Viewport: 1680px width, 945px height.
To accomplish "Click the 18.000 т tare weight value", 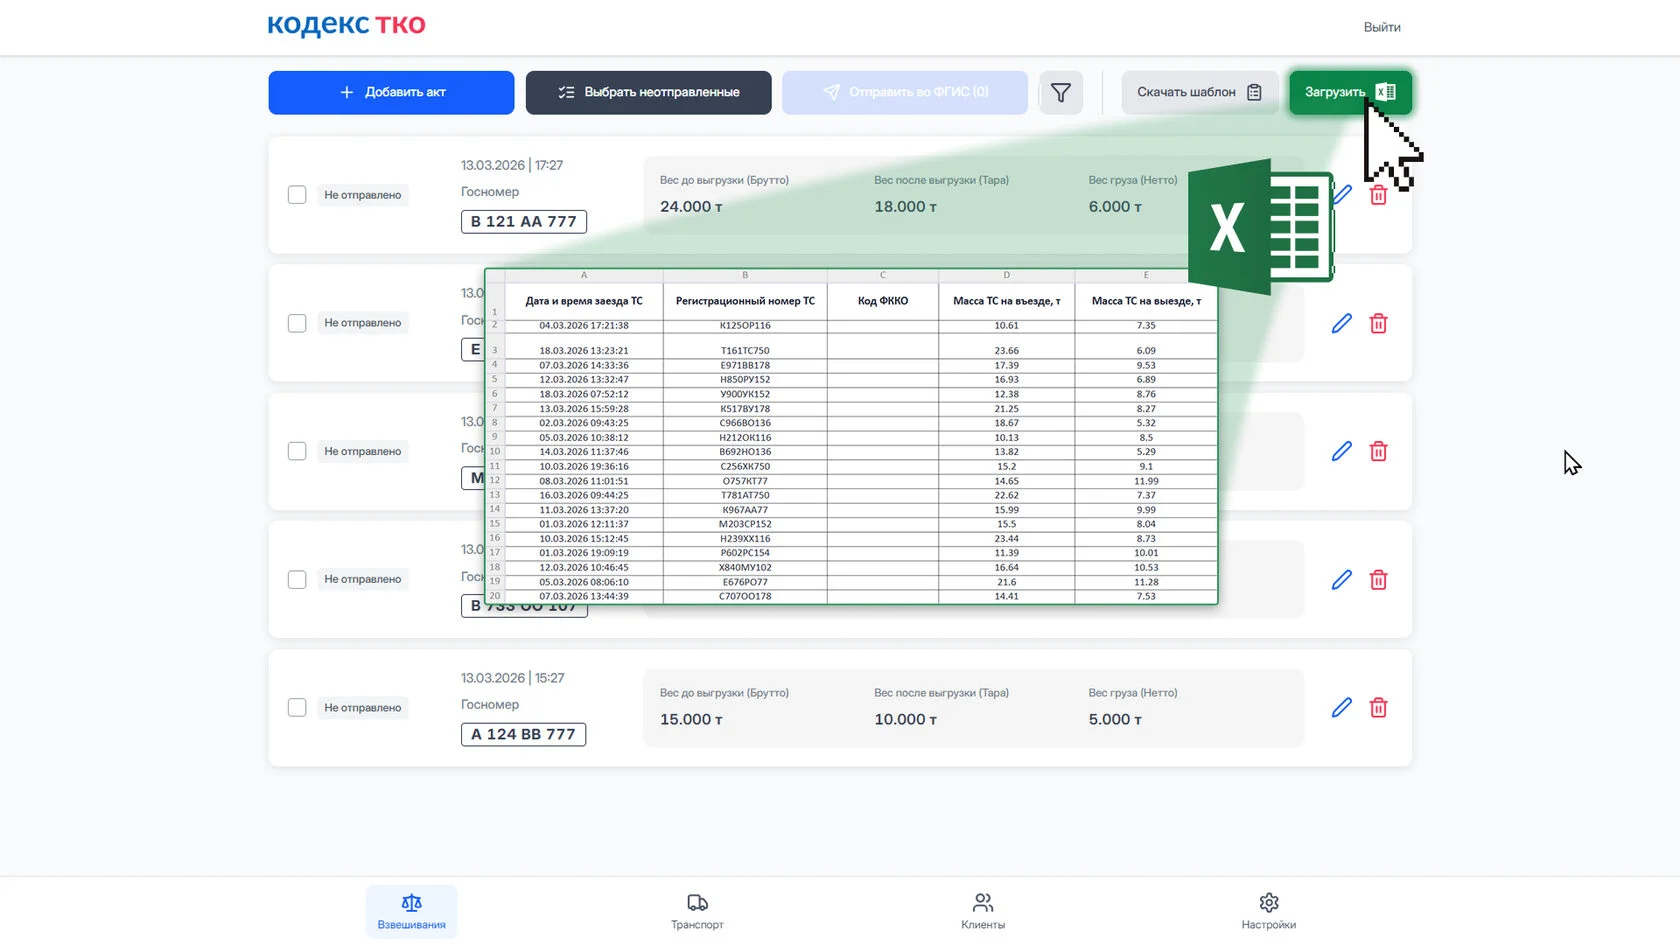I will (x=905, y=206).
